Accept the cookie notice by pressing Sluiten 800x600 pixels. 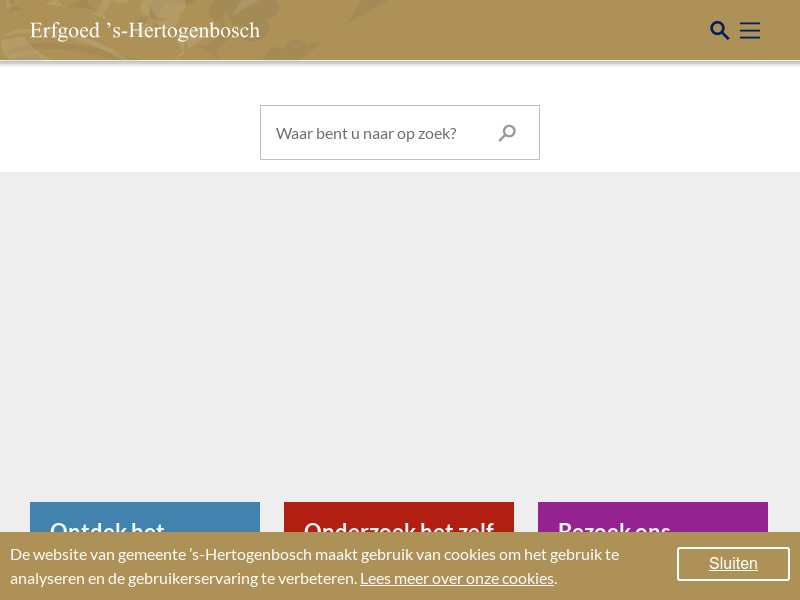[x=733, y=563]
